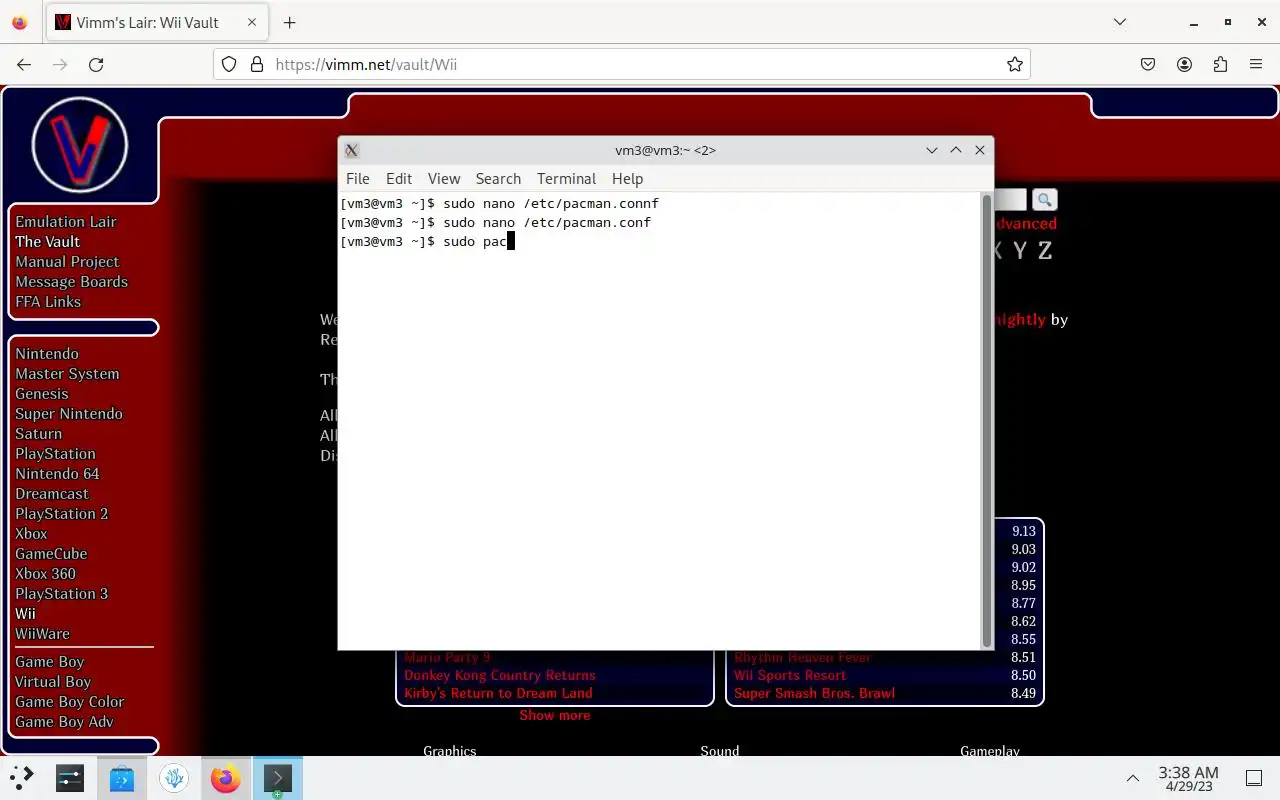1280x800 pixels.
Task: Focus the Firefox URL address bar
Action: [620, 64]
